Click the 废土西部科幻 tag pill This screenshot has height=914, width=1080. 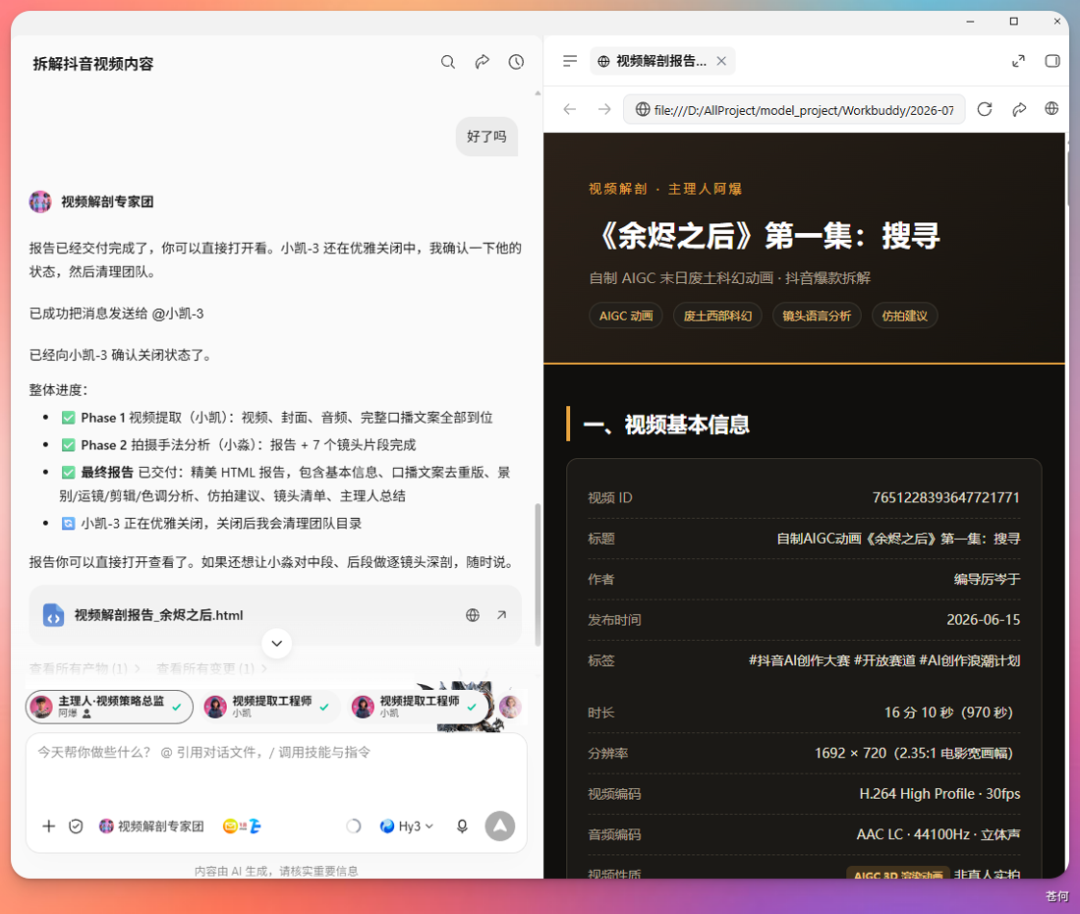coord(718,316)
